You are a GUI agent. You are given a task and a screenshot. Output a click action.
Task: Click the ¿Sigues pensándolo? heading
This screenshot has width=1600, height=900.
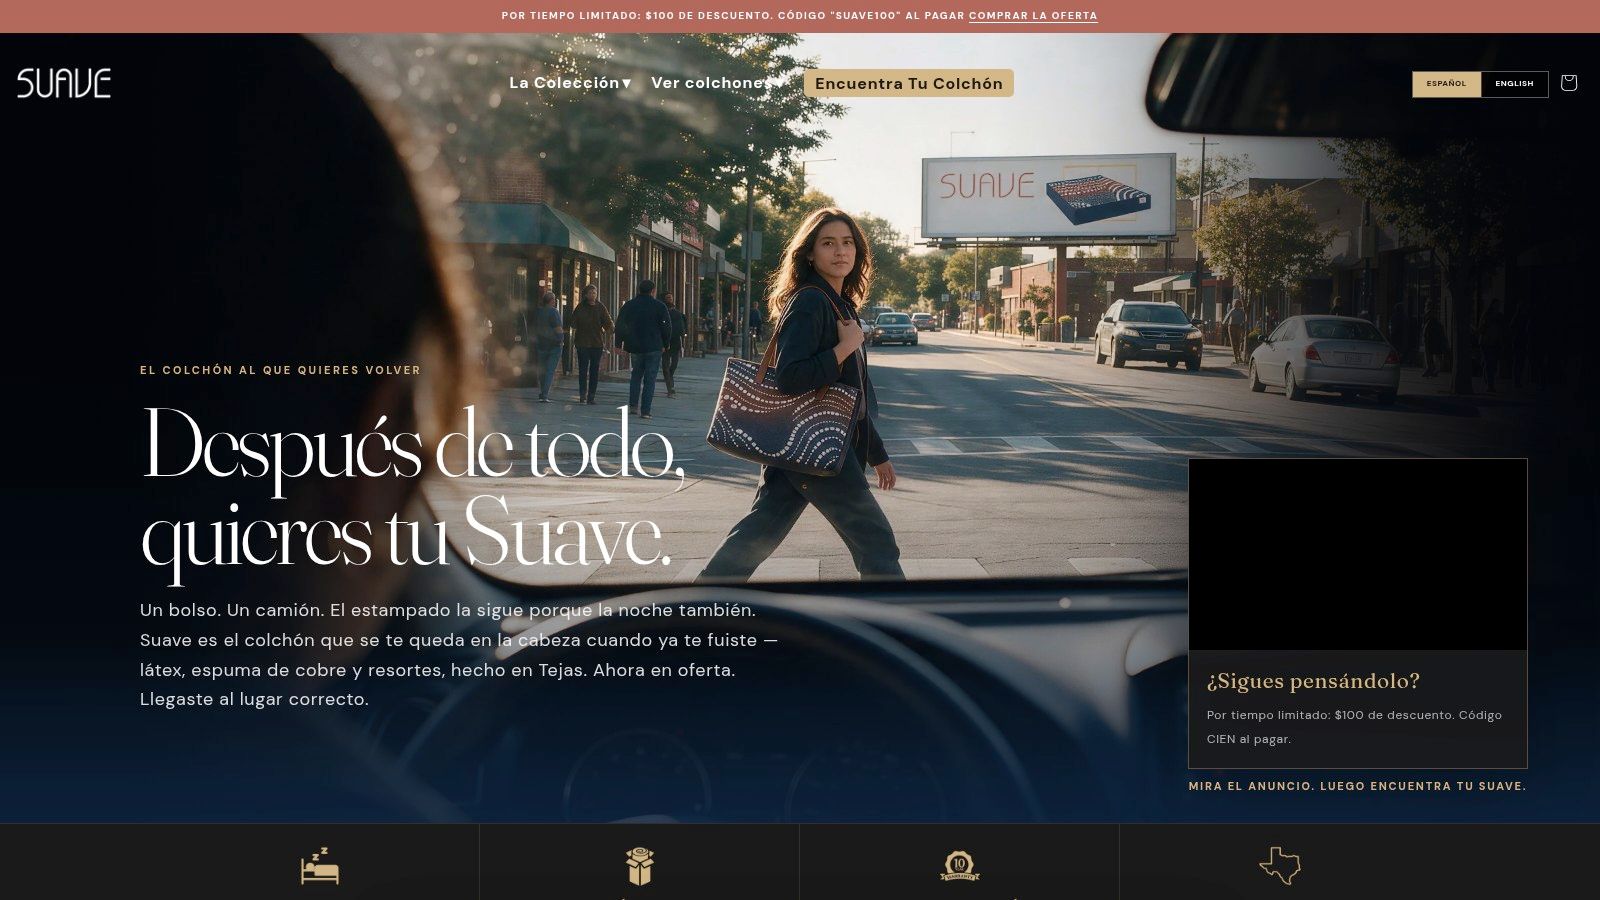(x=1313, y=681)
